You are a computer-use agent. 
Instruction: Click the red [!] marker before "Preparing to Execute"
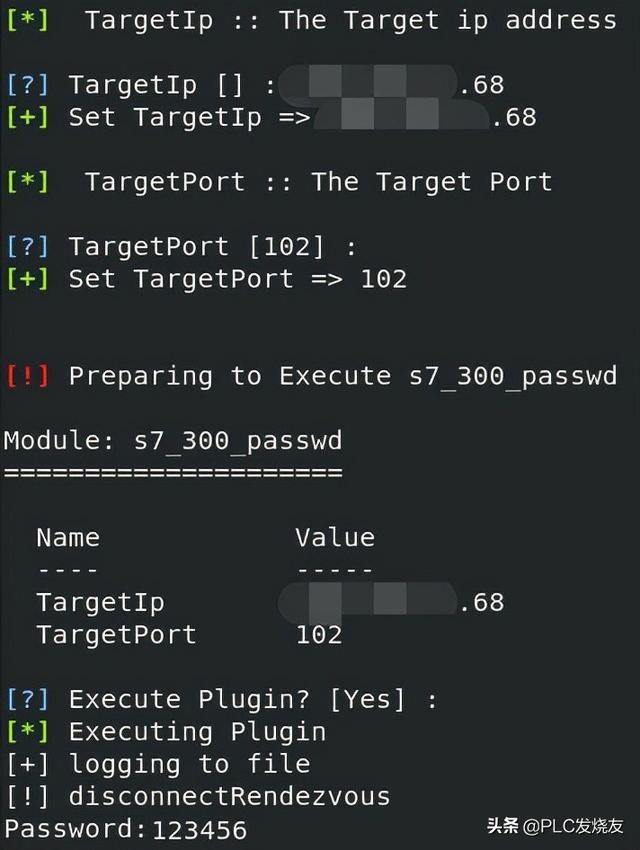(x=28, y=376)
